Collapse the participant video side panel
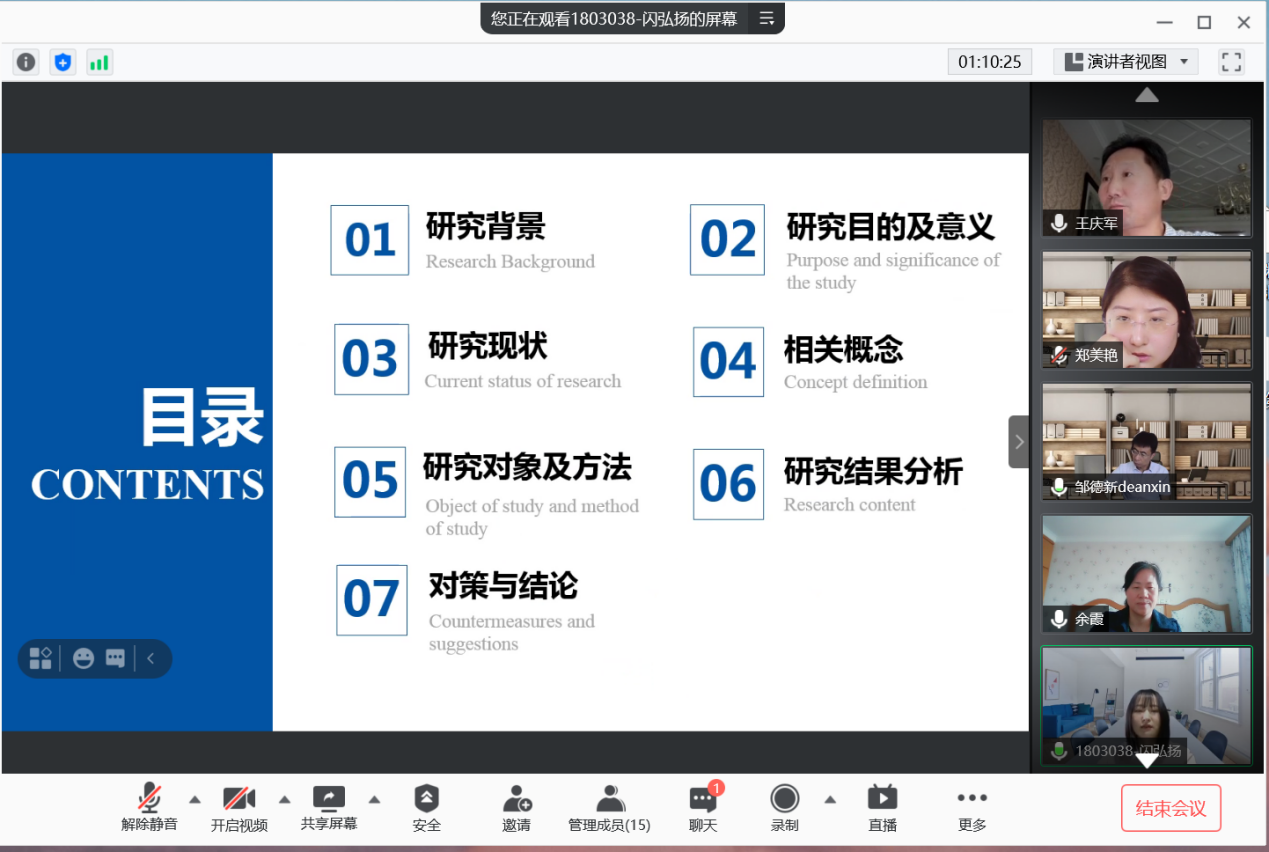This screenshot has width=1269, height=852. [1018, 442]
